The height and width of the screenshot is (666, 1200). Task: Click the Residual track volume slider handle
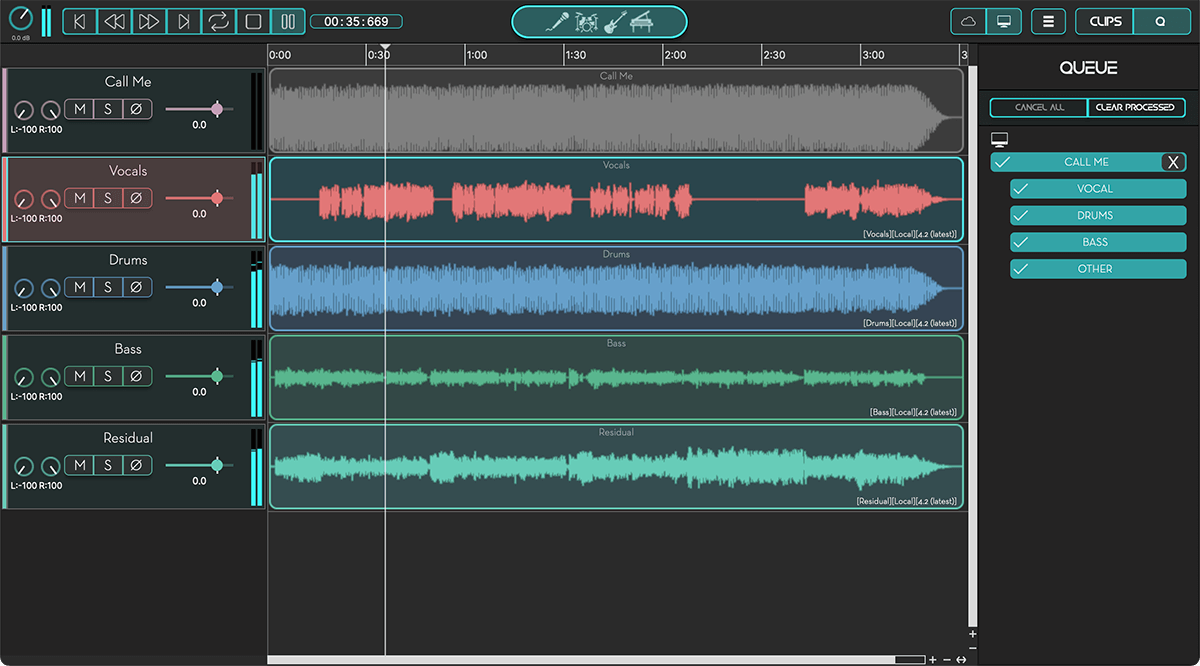(216, 465)
